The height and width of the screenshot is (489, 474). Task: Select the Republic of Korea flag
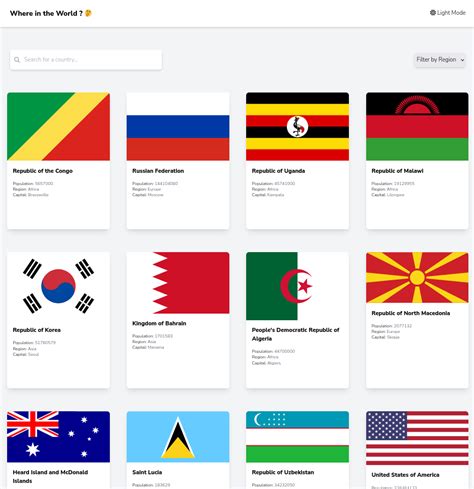click(58, 286)
